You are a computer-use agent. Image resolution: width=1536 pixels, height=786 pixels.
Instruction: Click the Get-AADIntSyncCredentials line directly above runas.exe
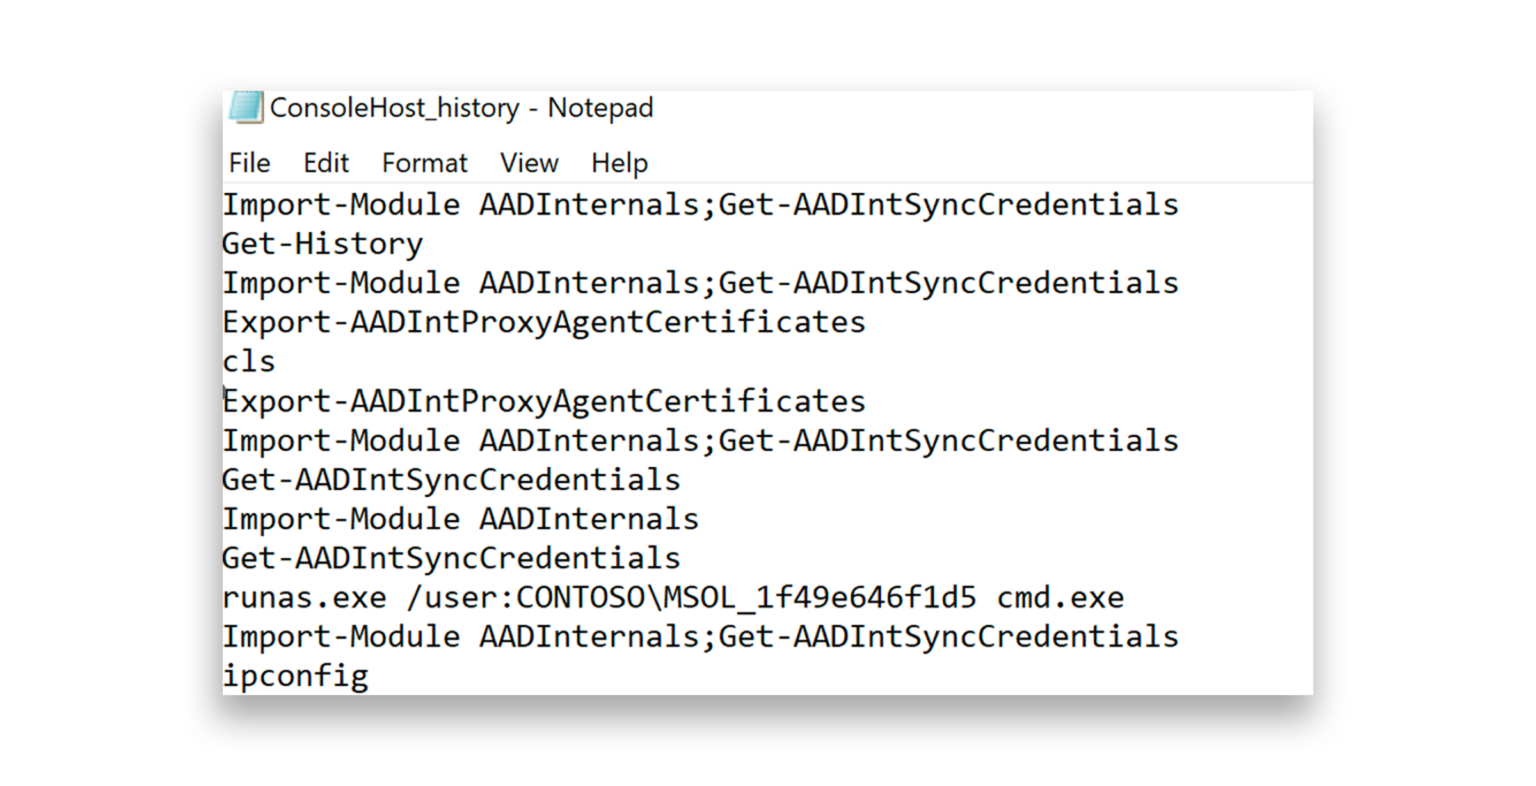coord(451,558)
